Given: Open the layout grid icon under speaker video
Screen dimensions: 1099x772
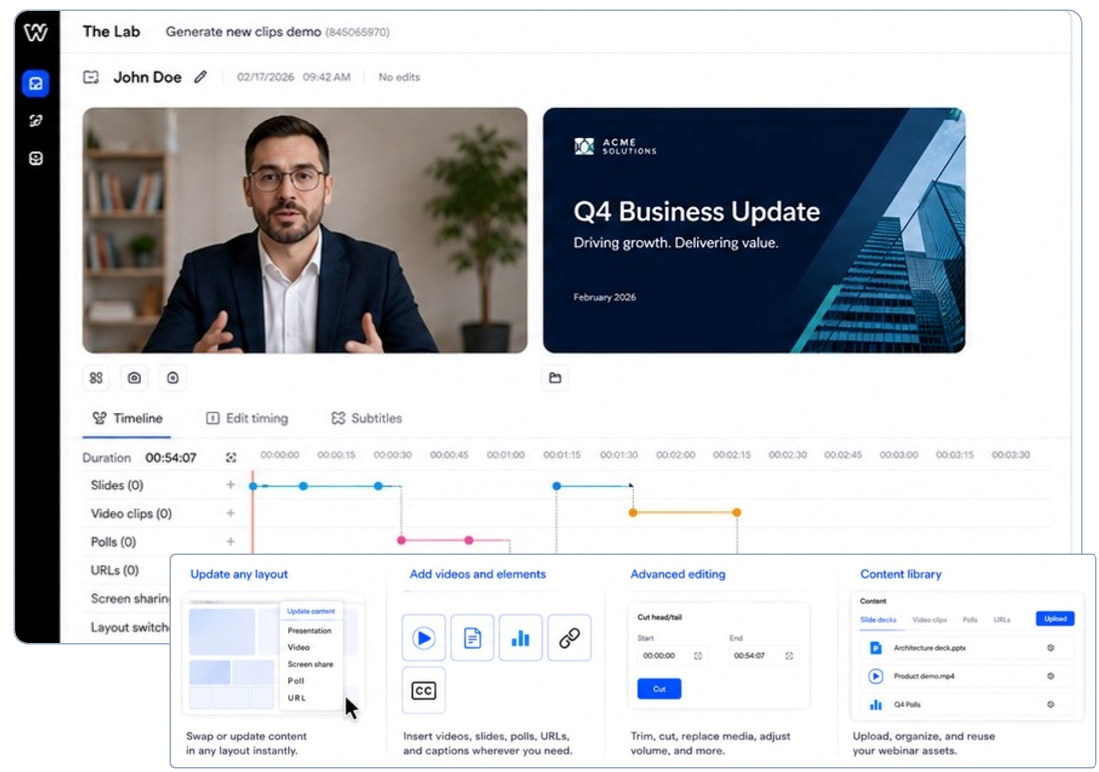Looking at the screenshot, I should [x=96, y=378].
